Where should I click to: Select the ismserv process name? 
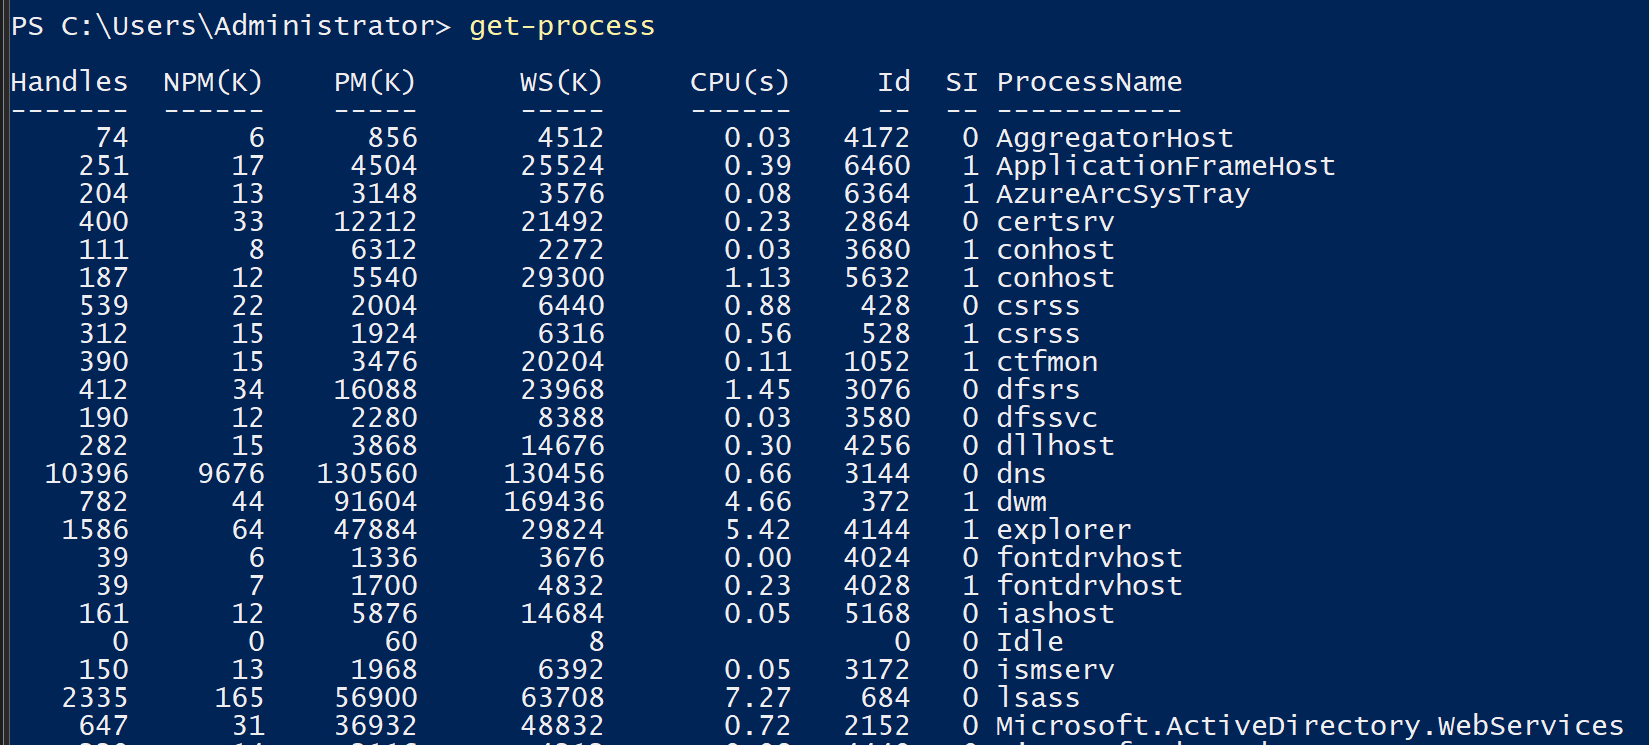coord(1055,670)
